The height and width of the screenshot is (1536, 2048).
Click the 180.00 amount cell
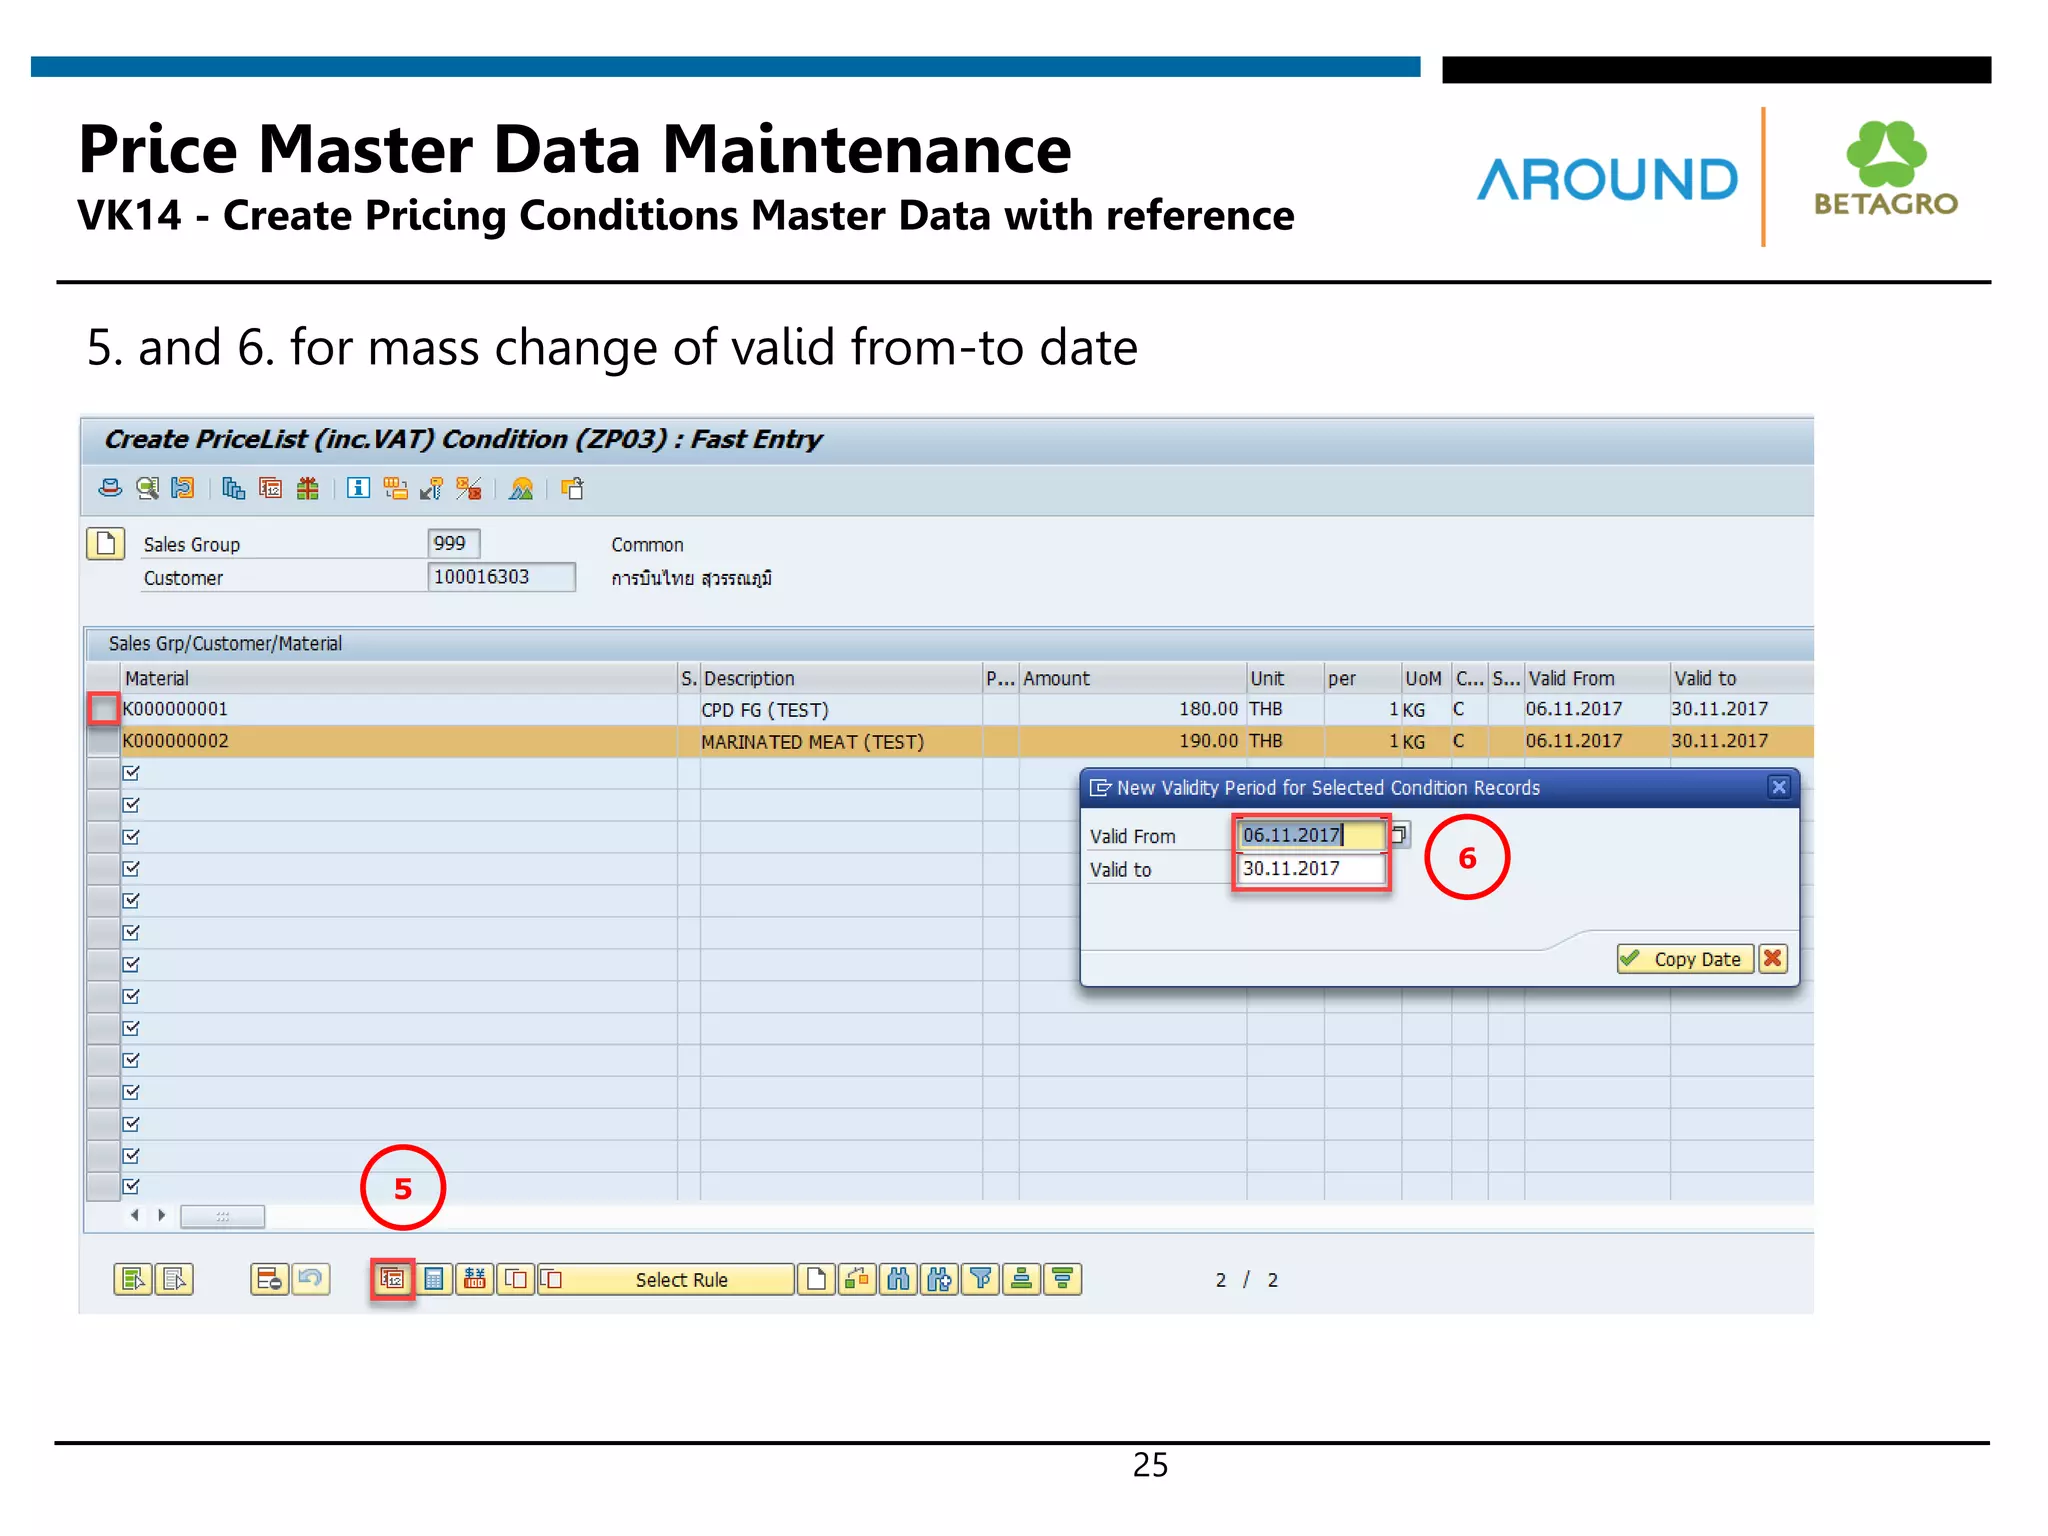click(x=1132, y=709)
